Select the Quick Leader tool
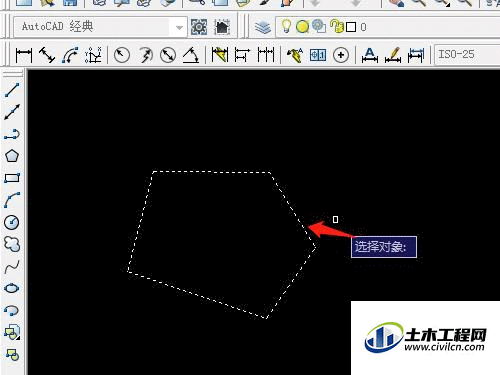 [x=295, y=55]
